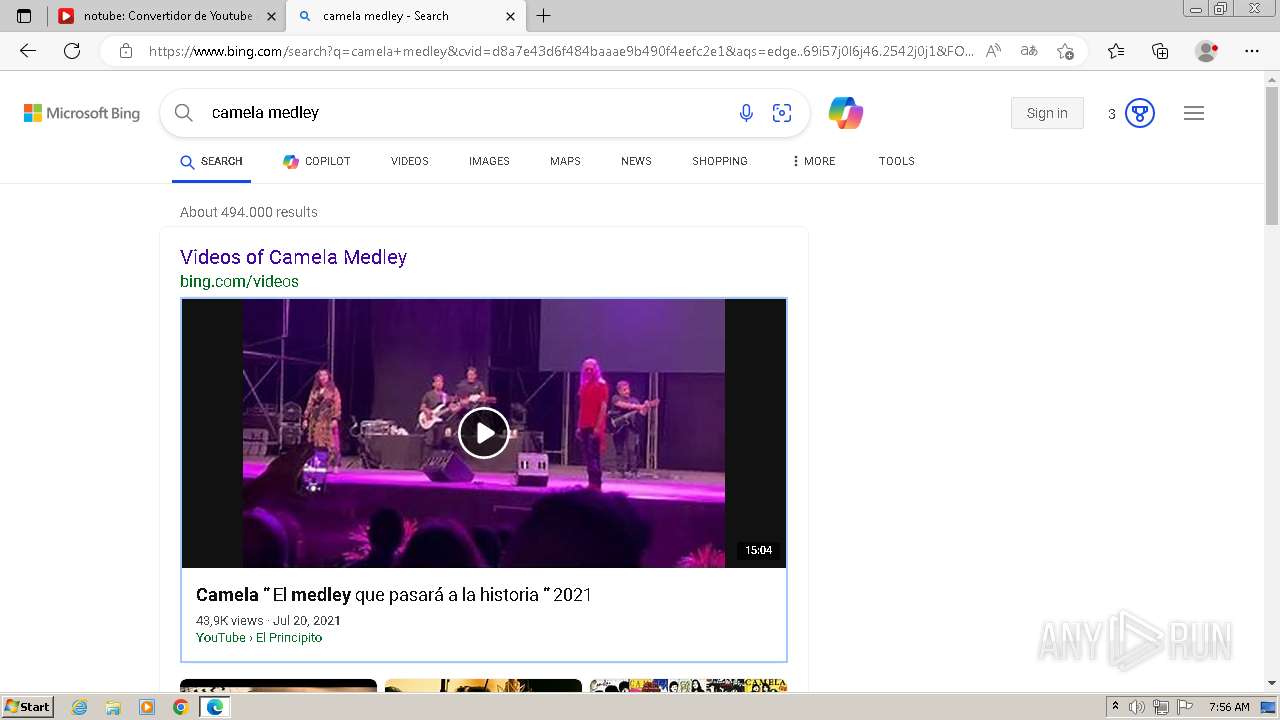This screenshot has height=720, width=1280.
Task: Switch to the COPILOT tab
Action: click(316, 161)
